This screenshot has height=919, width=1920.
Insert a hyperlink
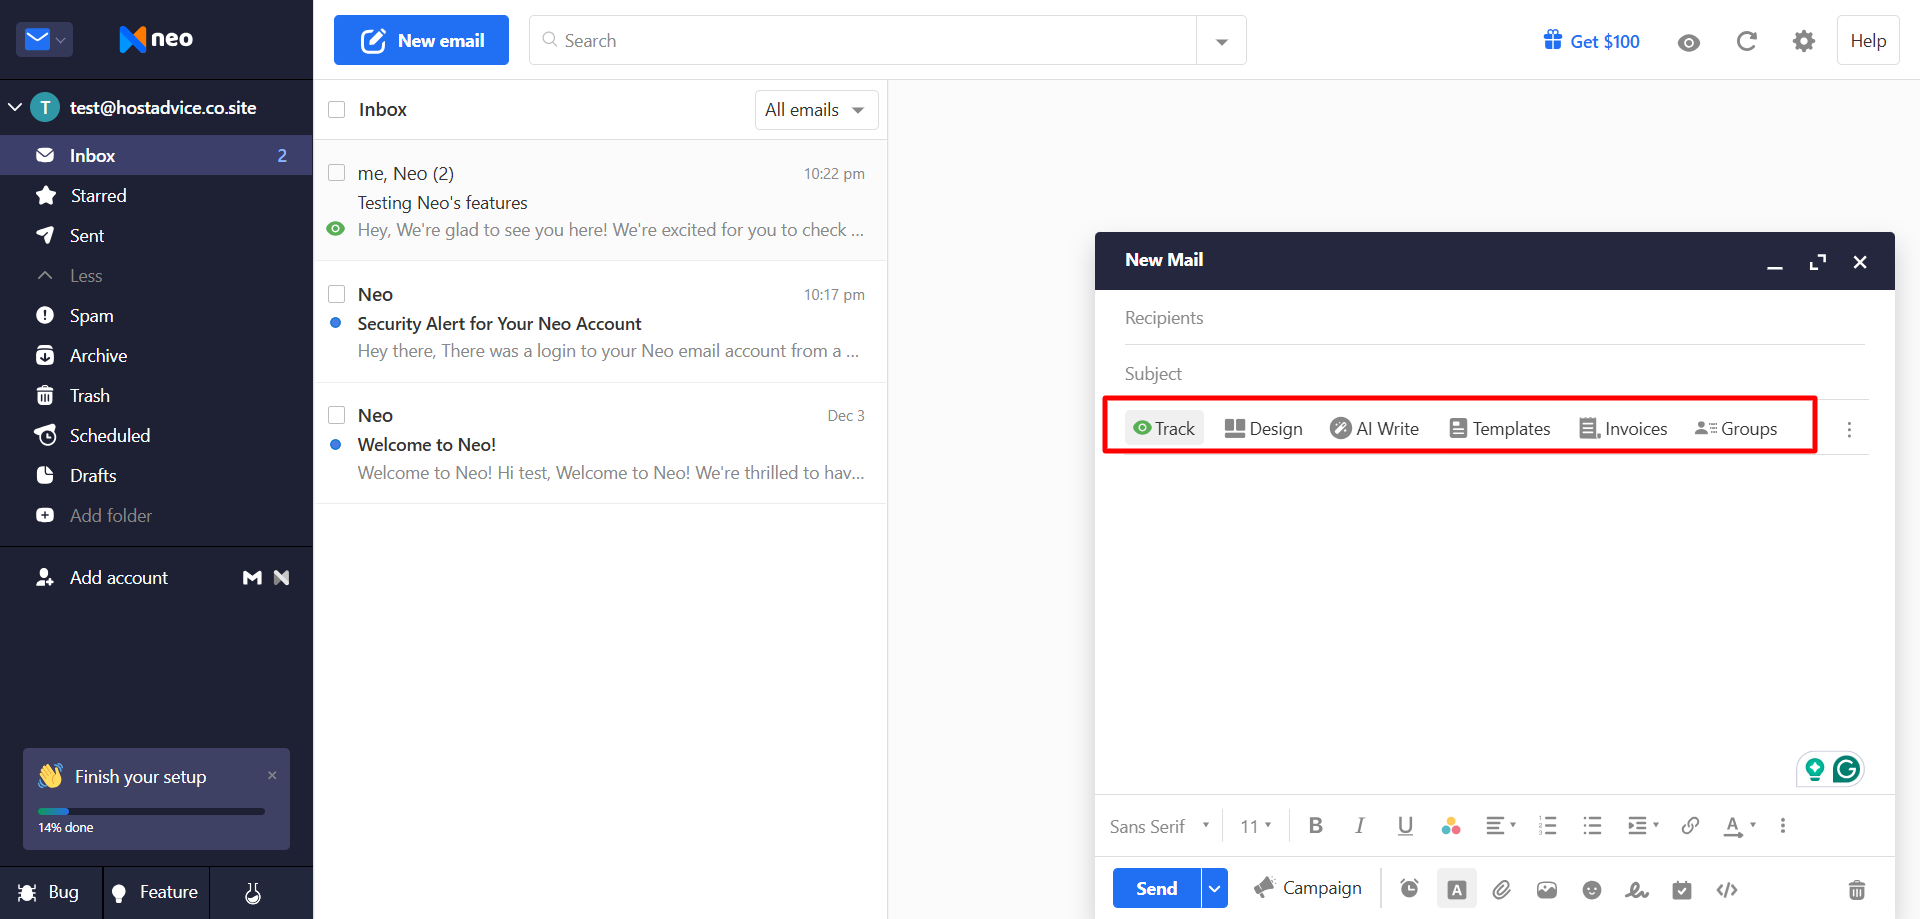click(1690, 825)
